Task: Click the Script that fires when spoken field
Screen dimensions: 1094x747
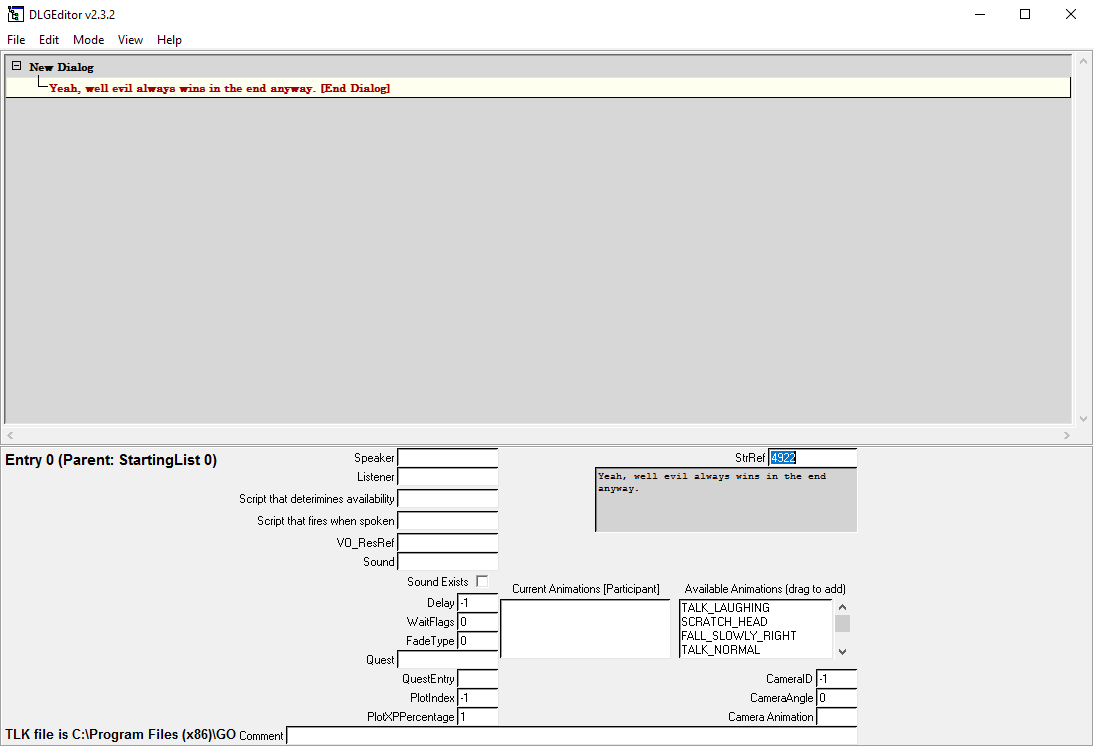Action: coord(447,521)
